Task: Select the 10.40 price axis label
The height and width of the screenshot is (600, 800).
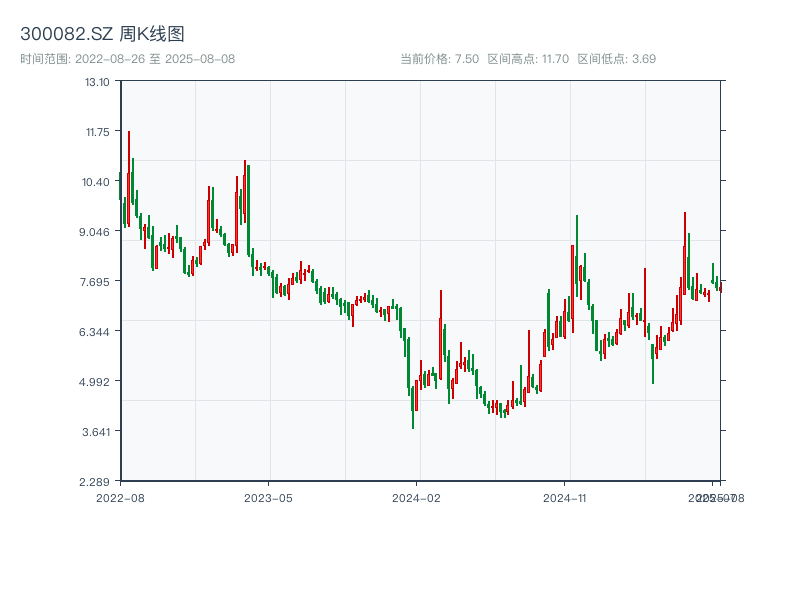Action: 97,182
